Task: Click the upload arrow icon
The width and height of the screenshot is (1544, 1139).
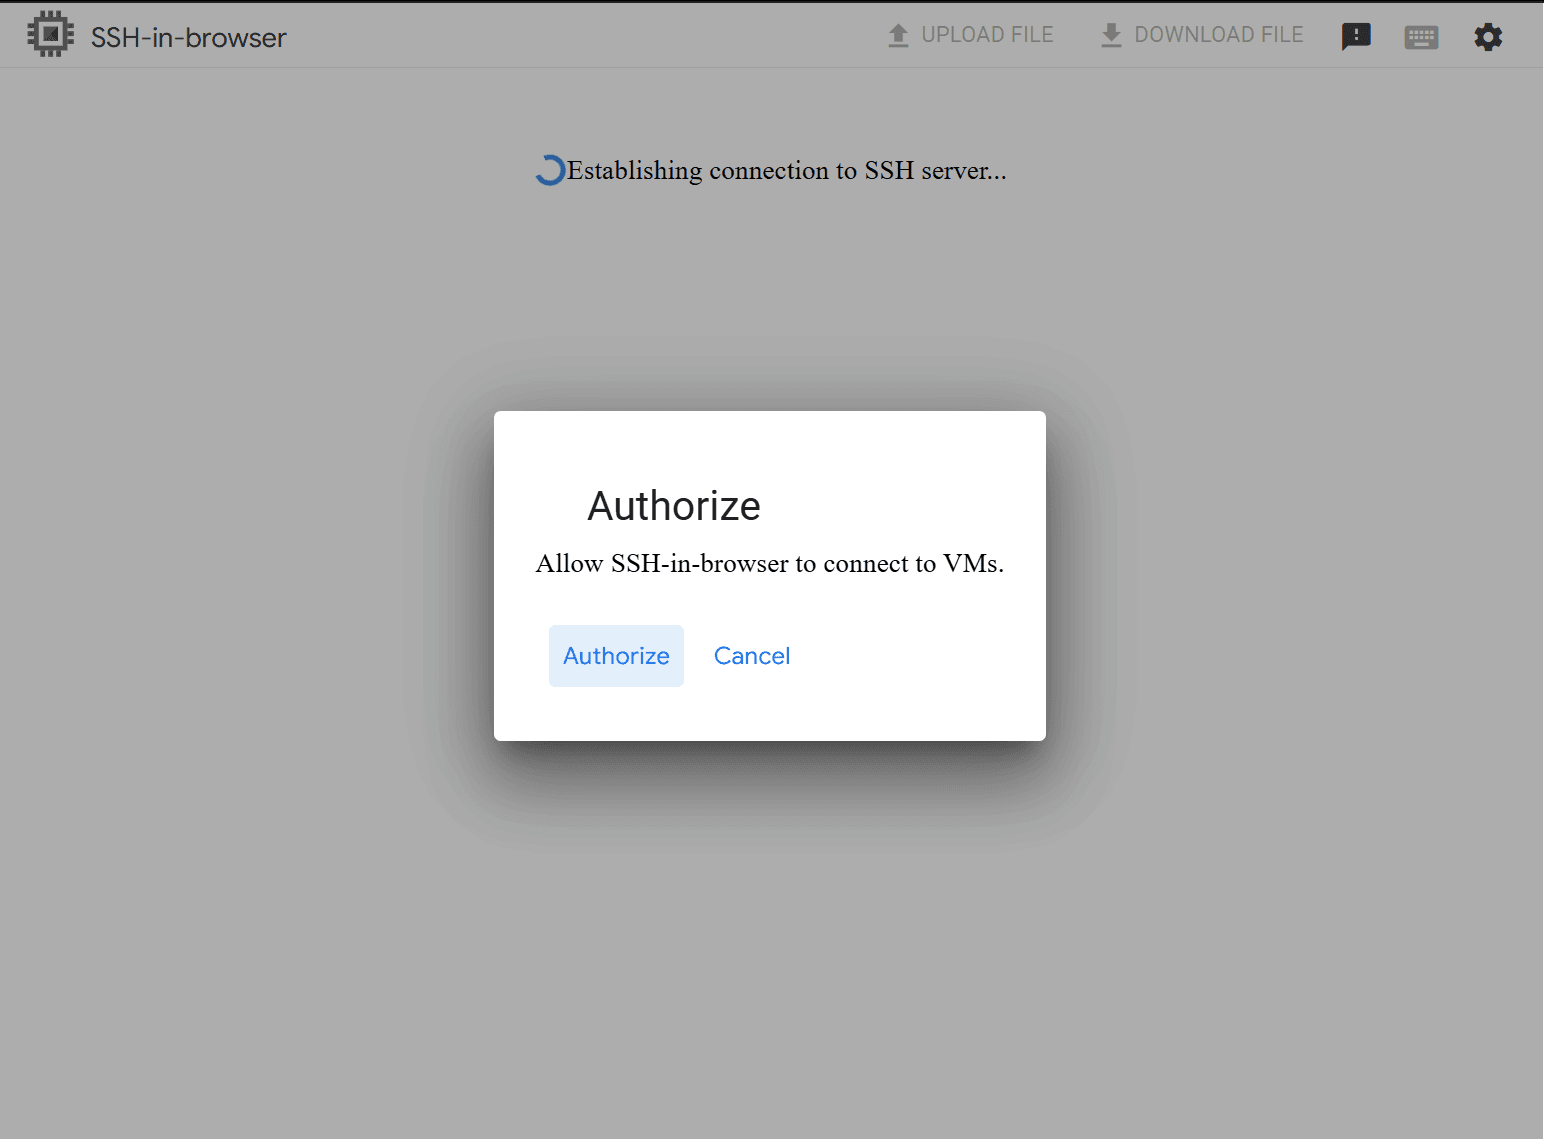Action: 898,36
